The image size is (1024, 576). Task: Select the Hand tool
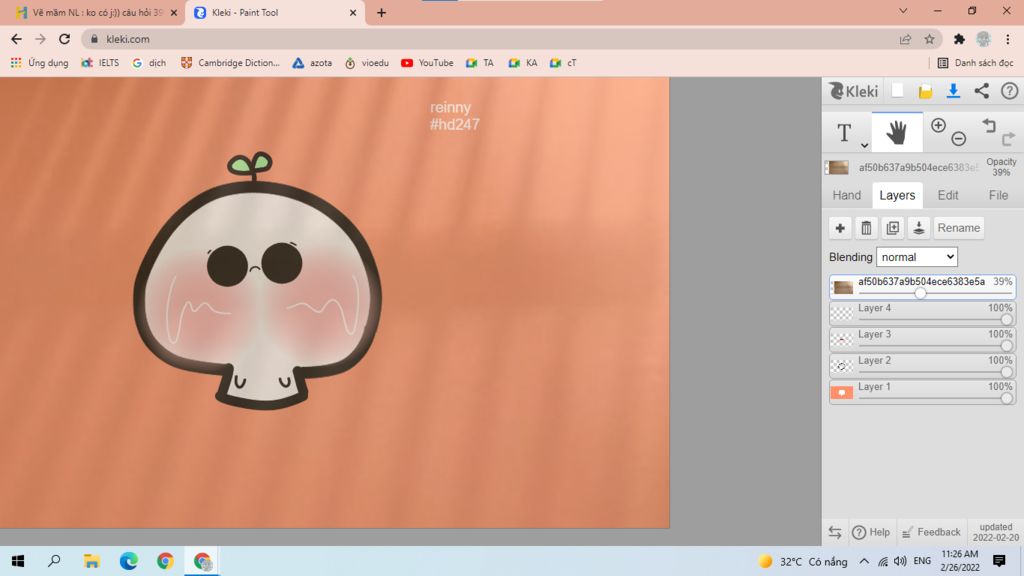click(x=897, y=133)
